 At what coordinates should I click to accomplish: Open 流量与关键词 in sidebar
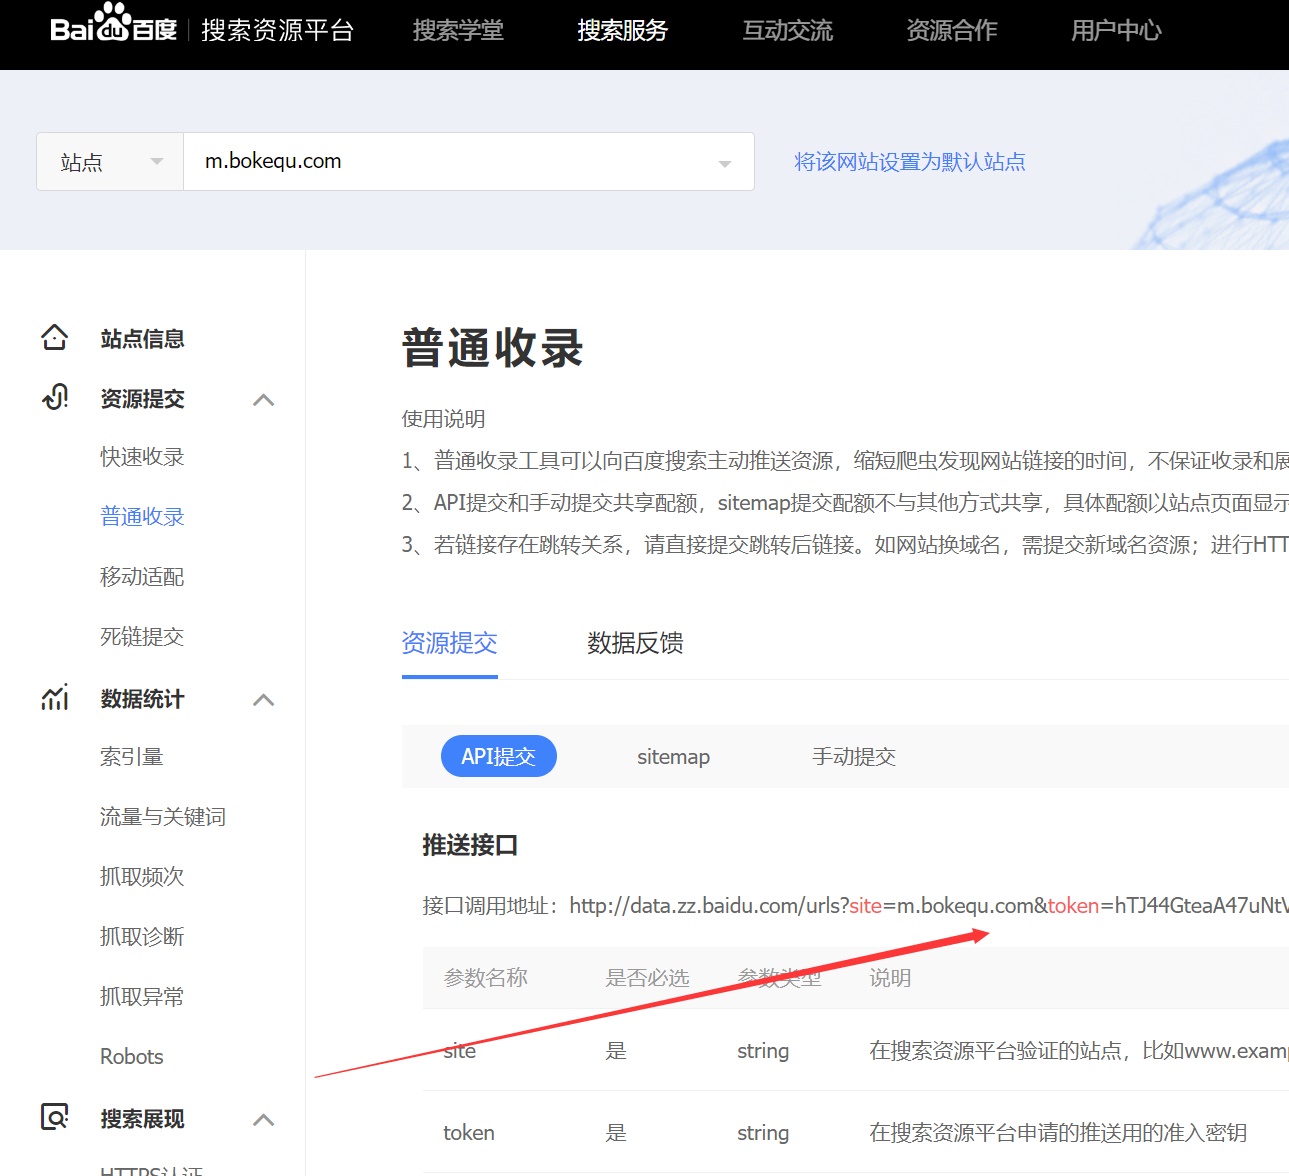coord(163,817)
